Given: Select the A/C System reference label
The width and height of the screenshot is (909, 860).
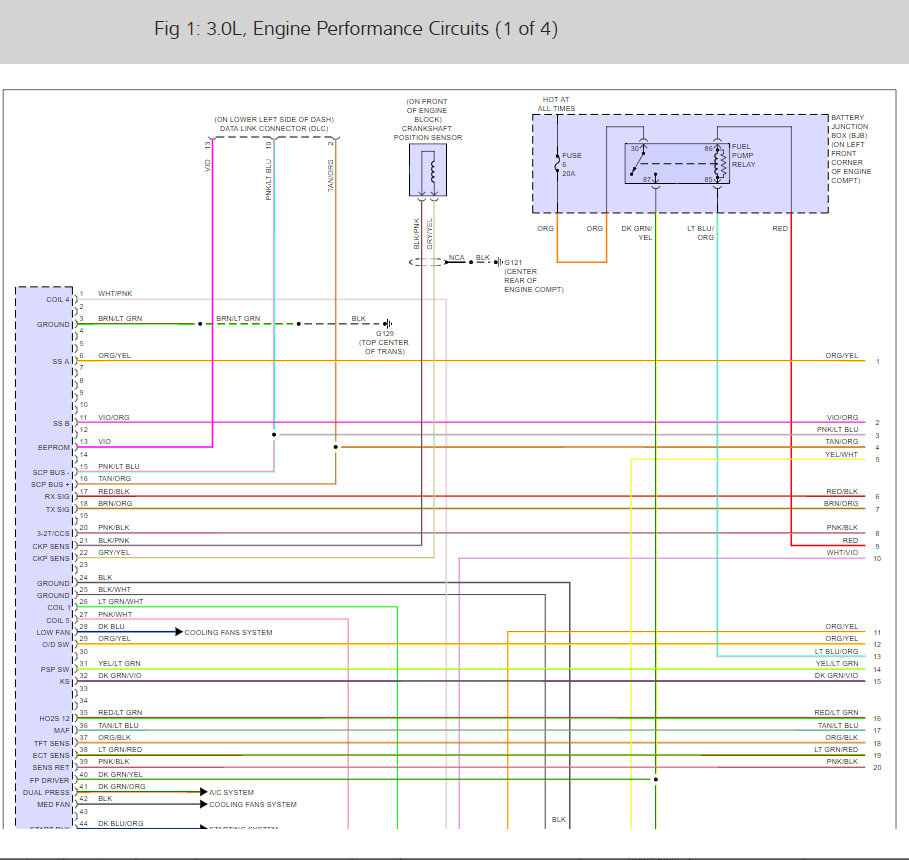Looking at the screenshot, I should [x=231, y=791].
